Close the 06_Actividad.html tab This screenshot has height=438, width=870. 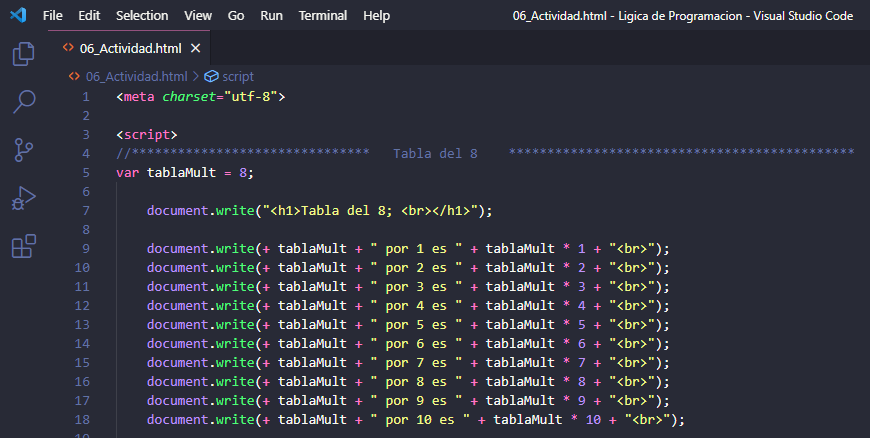[x=195, y=48]
